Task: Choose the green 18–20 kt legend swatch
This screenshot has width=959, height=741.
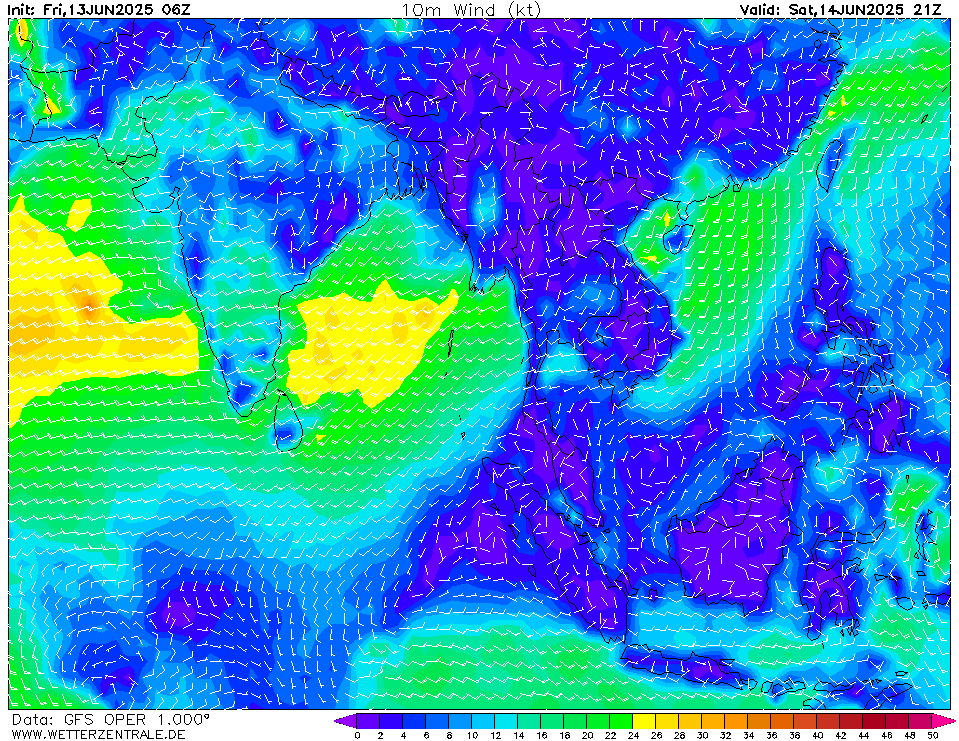Action: coord(575,721)
